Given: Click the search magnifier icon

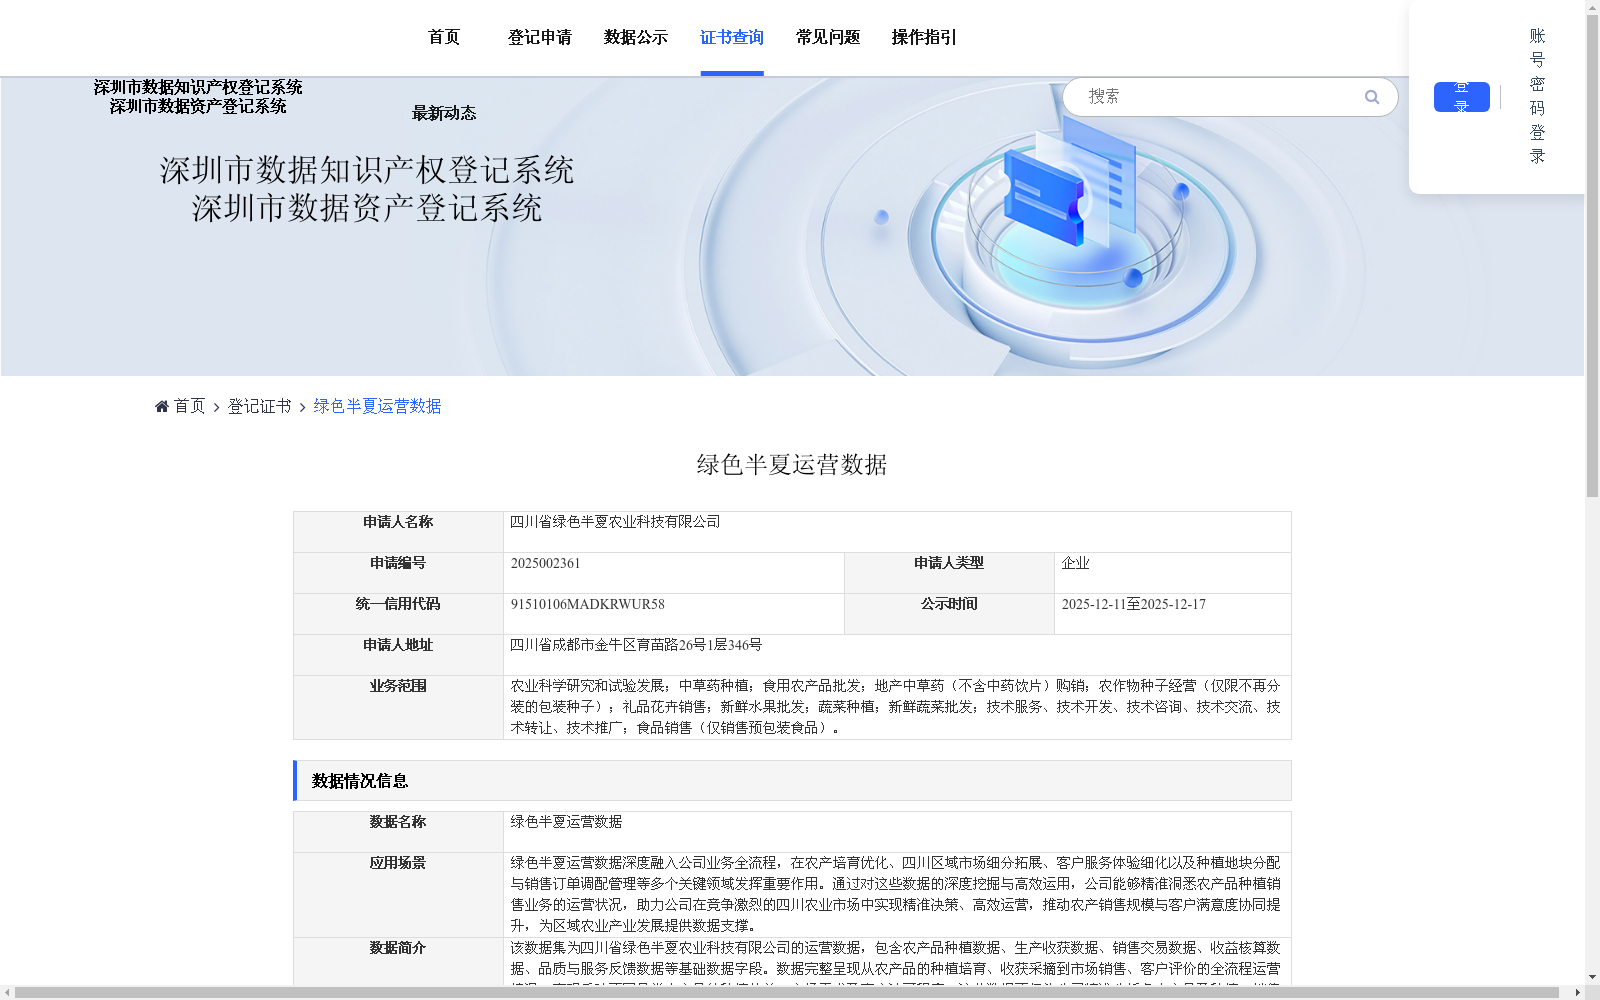Looking at the screenshot, I should click(x=1372, y=97).
